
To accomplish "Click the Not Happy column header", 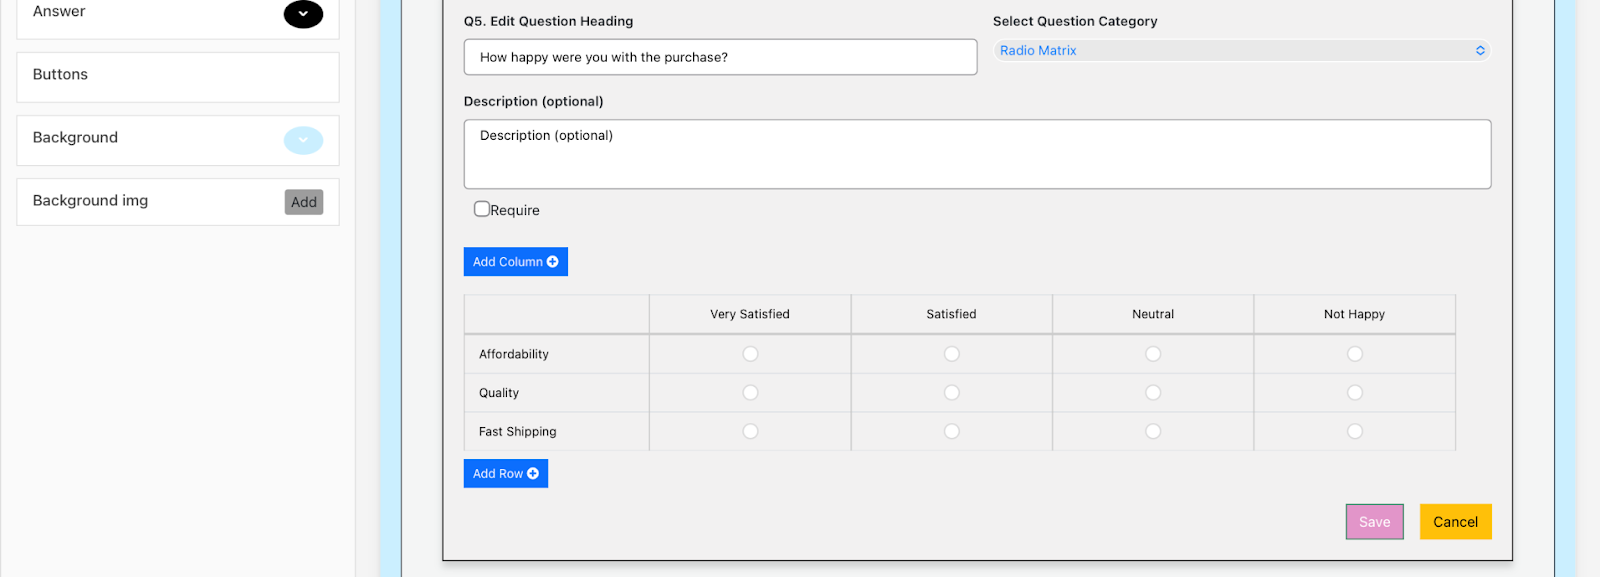I will [1354, 314].
